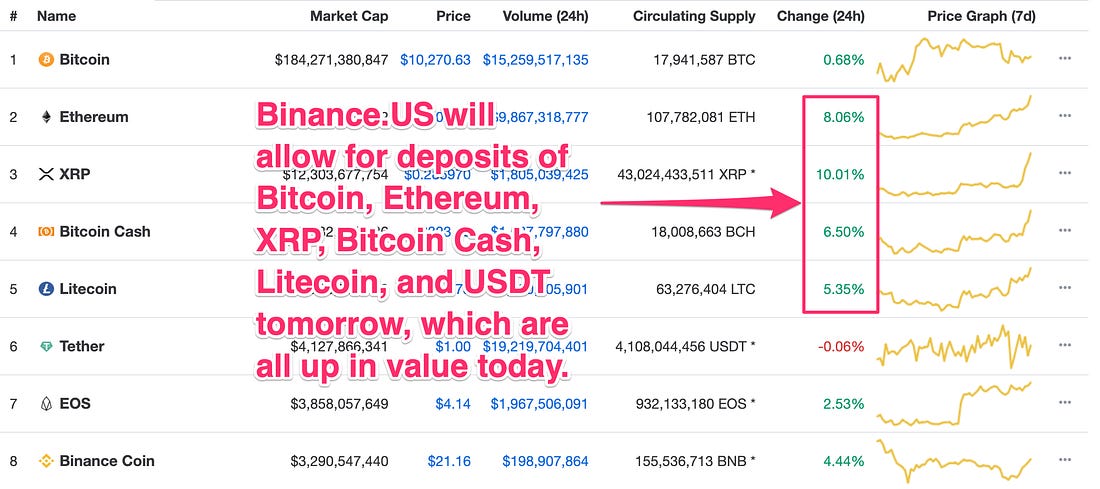Sort by Change (24h) column header
The image size is (1100, 489).
pyautogui.click(x=821, y=16)
